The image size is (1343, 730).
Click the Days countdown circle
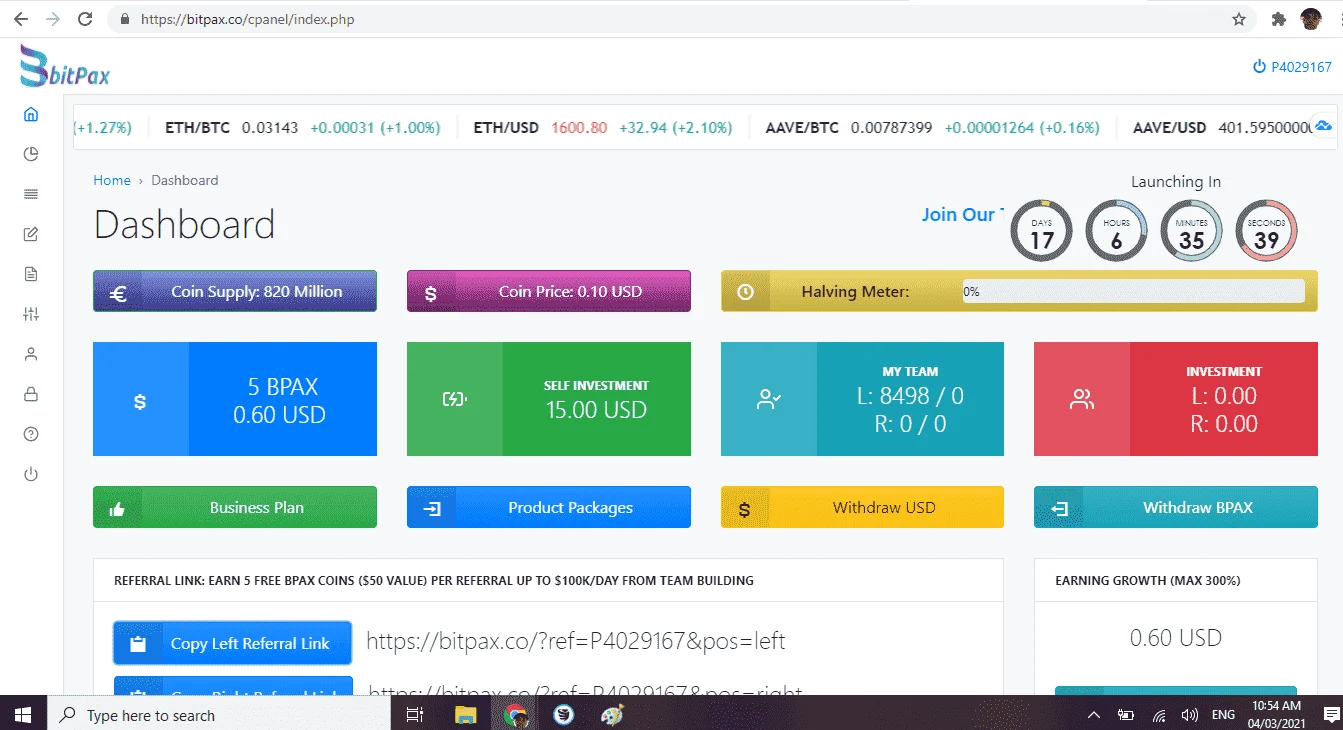[x=1042, y=231]
